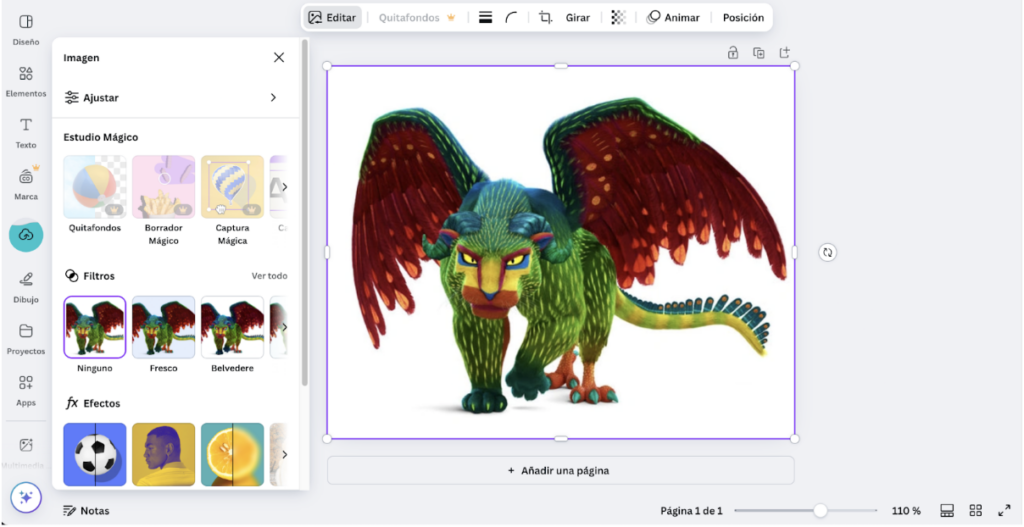Enter fullscreen presentation mode icon
The height and width of the screenshot is (527, 1024).
1004,511
